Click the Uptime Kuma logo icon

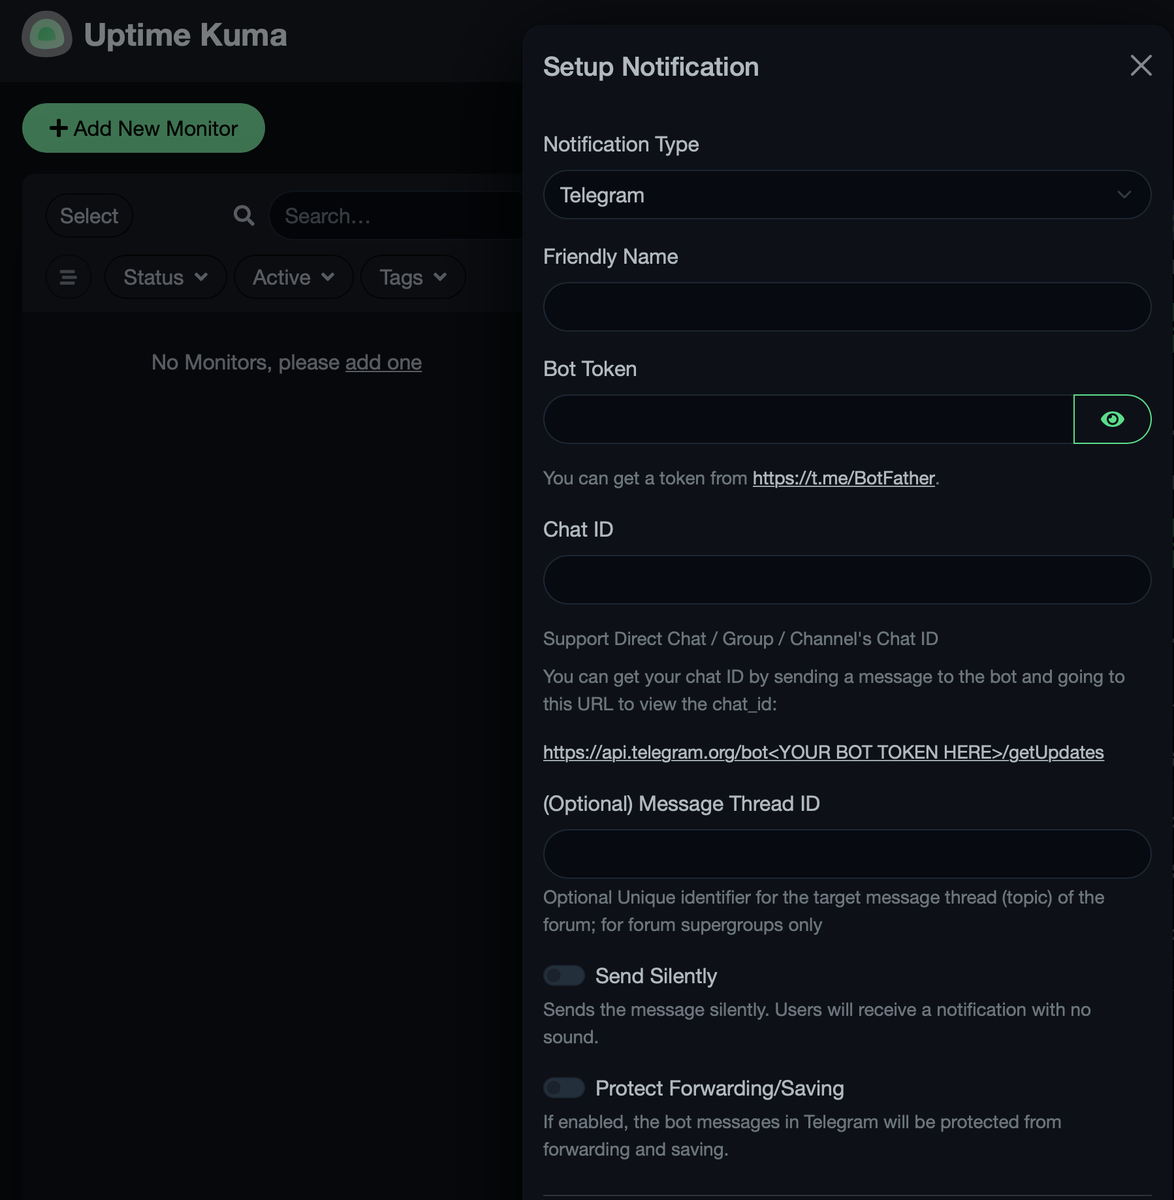[x=46, y=35]
